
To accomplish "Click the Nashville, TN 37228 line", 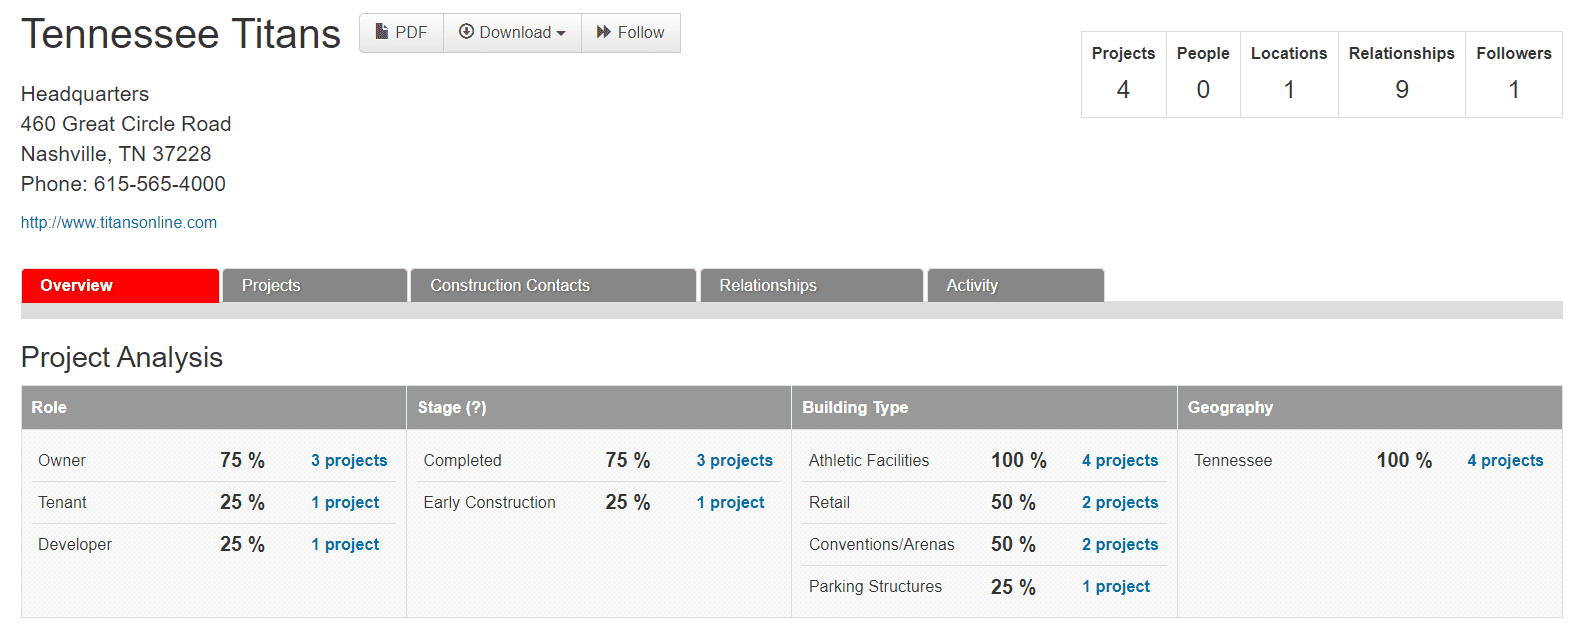I will pyautogui.click(x=116, y=154).
